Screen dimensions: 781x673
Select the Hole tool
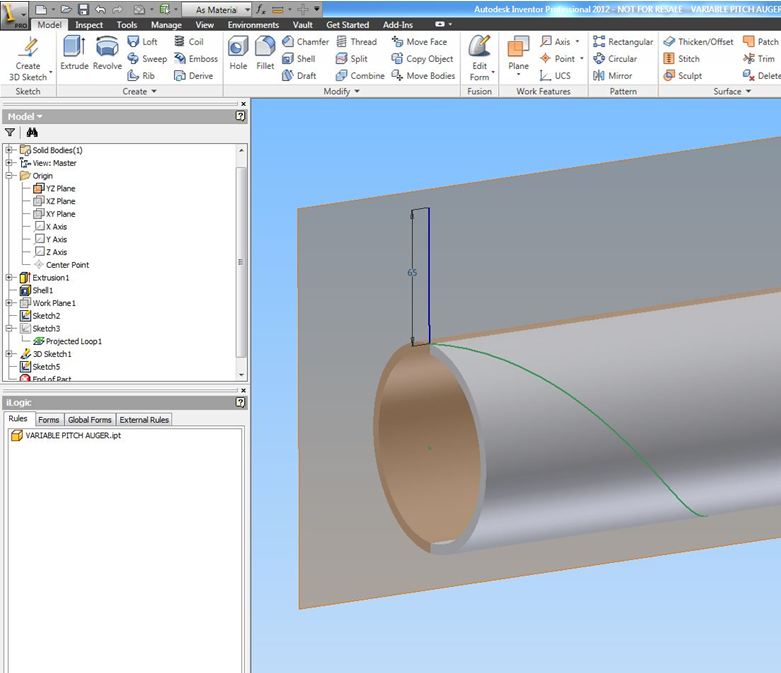coord(238,54)
